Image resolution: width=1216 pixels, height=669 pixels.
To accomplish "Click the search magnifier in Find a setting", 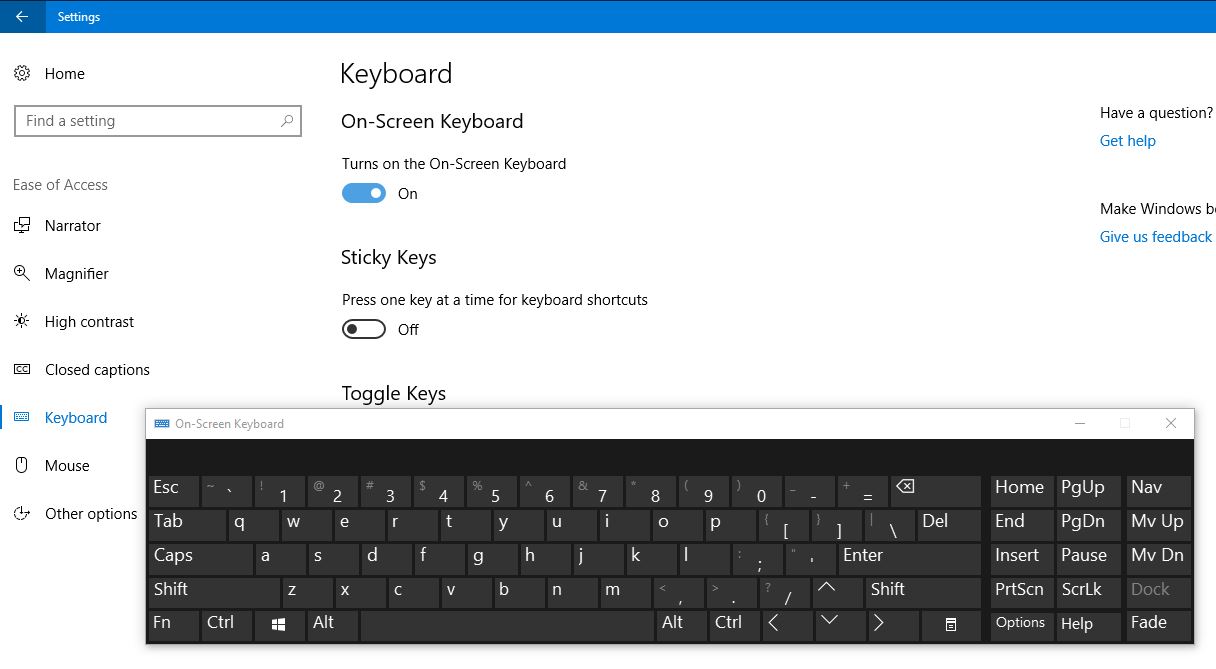I will (x=287, y=121).
